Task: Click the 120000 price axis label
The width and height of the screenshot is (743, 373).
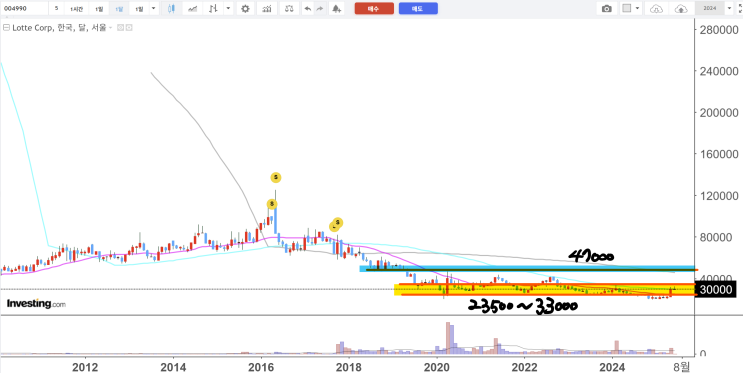Action: click(x=718, y=195)
